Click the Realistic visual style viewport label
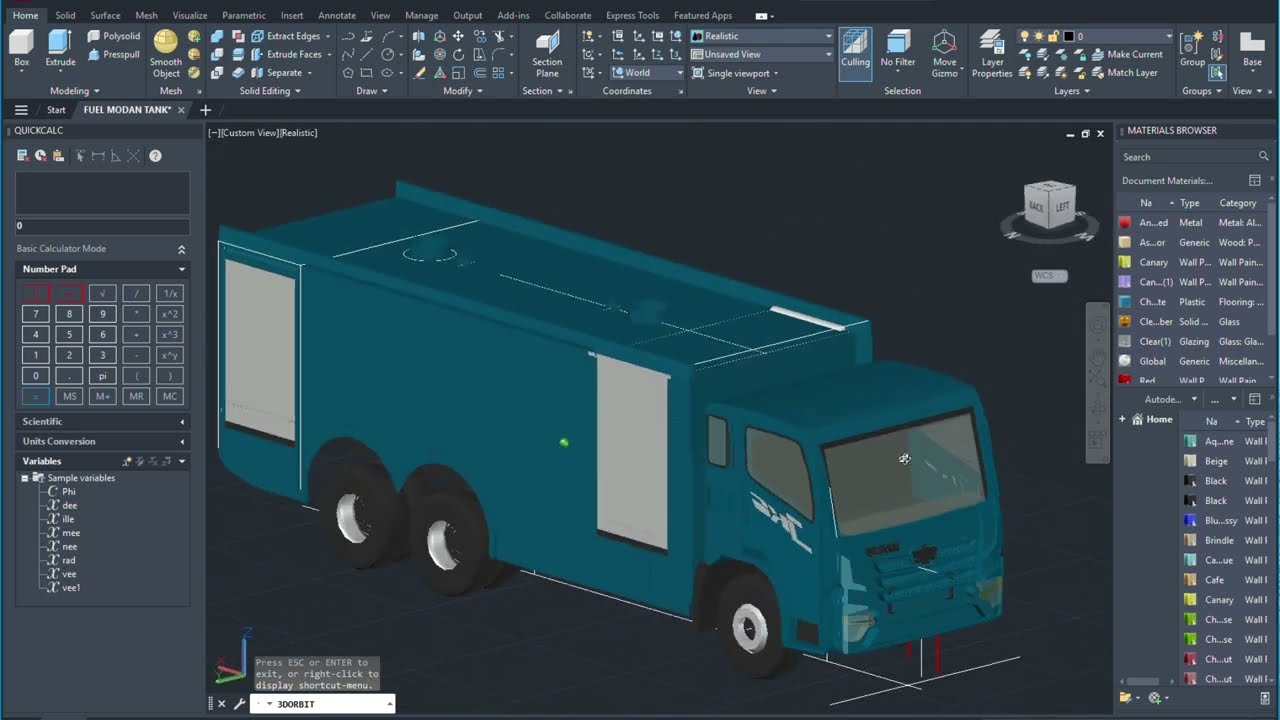The height and width of the screenshot is (720, 1280). (x=299, y=133)
